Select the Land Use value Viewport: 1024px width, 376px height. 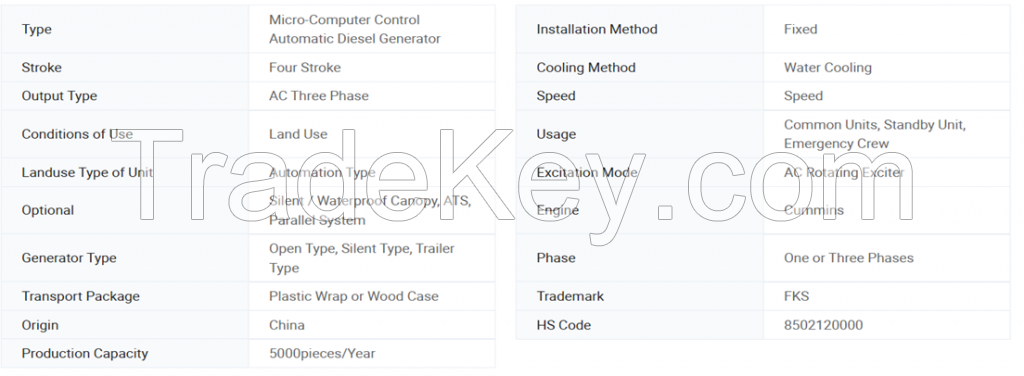298,134
